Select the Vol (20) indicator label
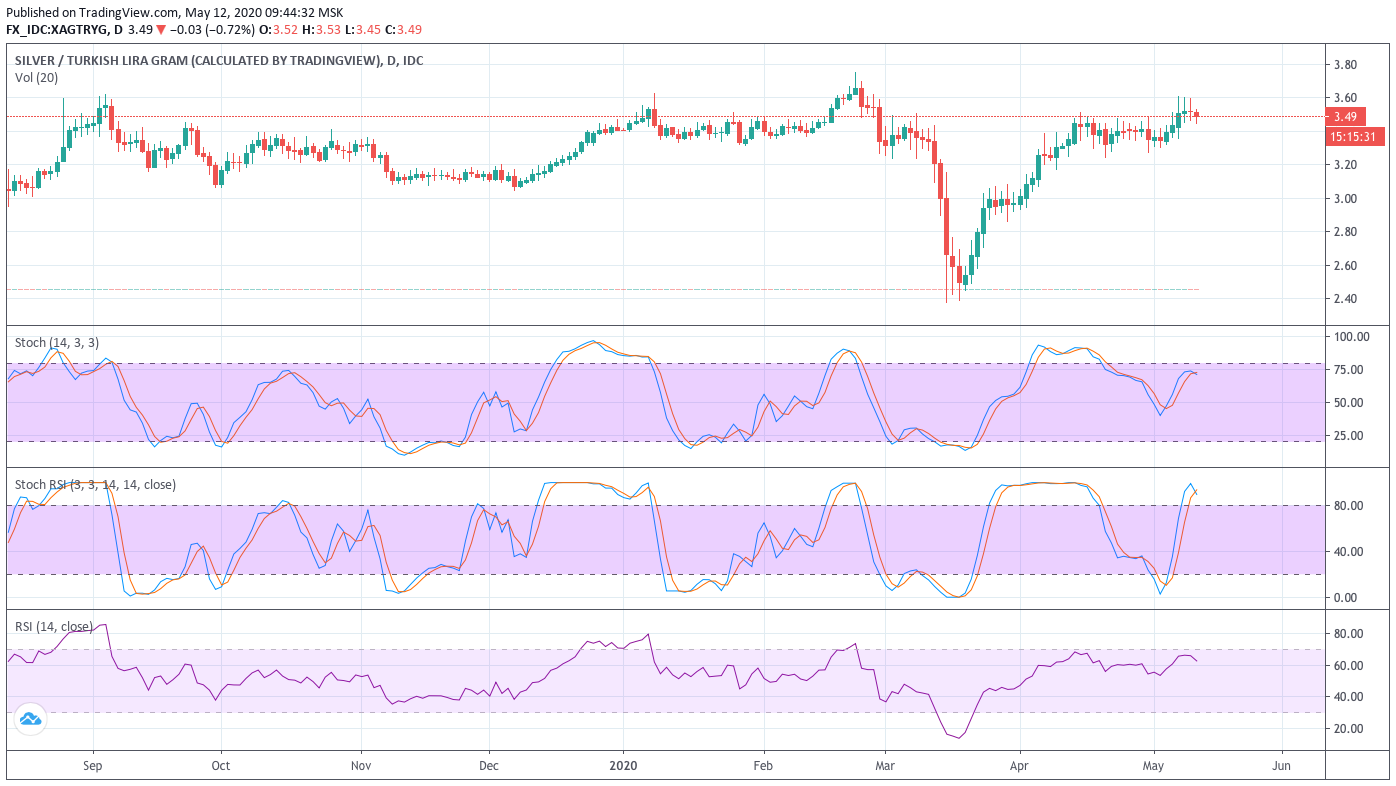The image size is (1396, 786). [x=36, y=78]
